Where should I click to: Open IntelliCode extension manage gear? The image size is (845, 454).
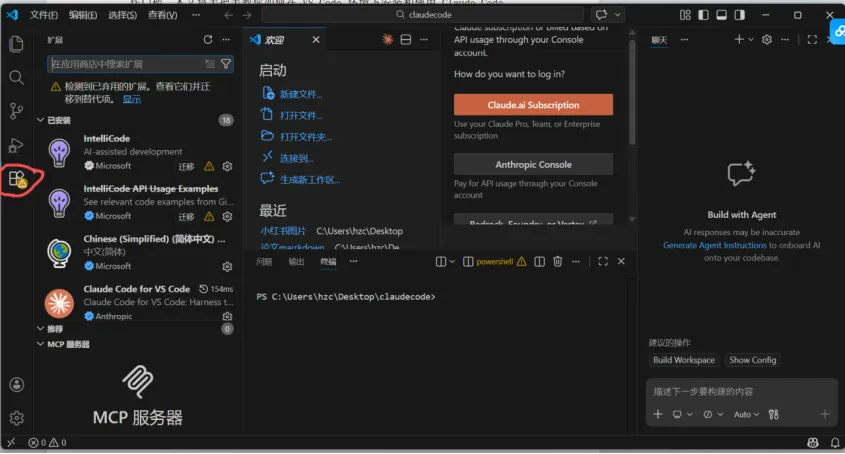tap(227, 166)
